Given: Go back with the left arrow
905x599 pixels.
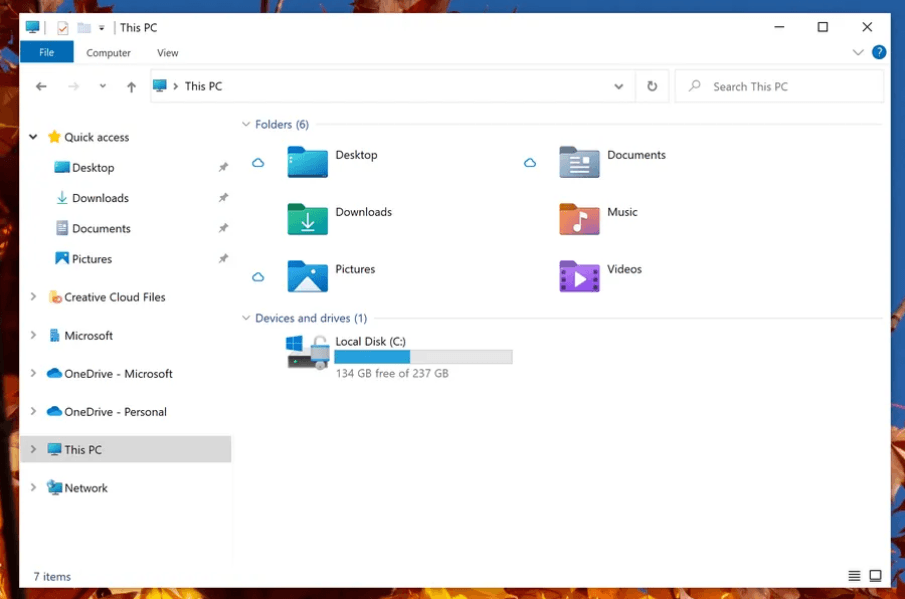Looking at the screenshot, I should (41, 87).
